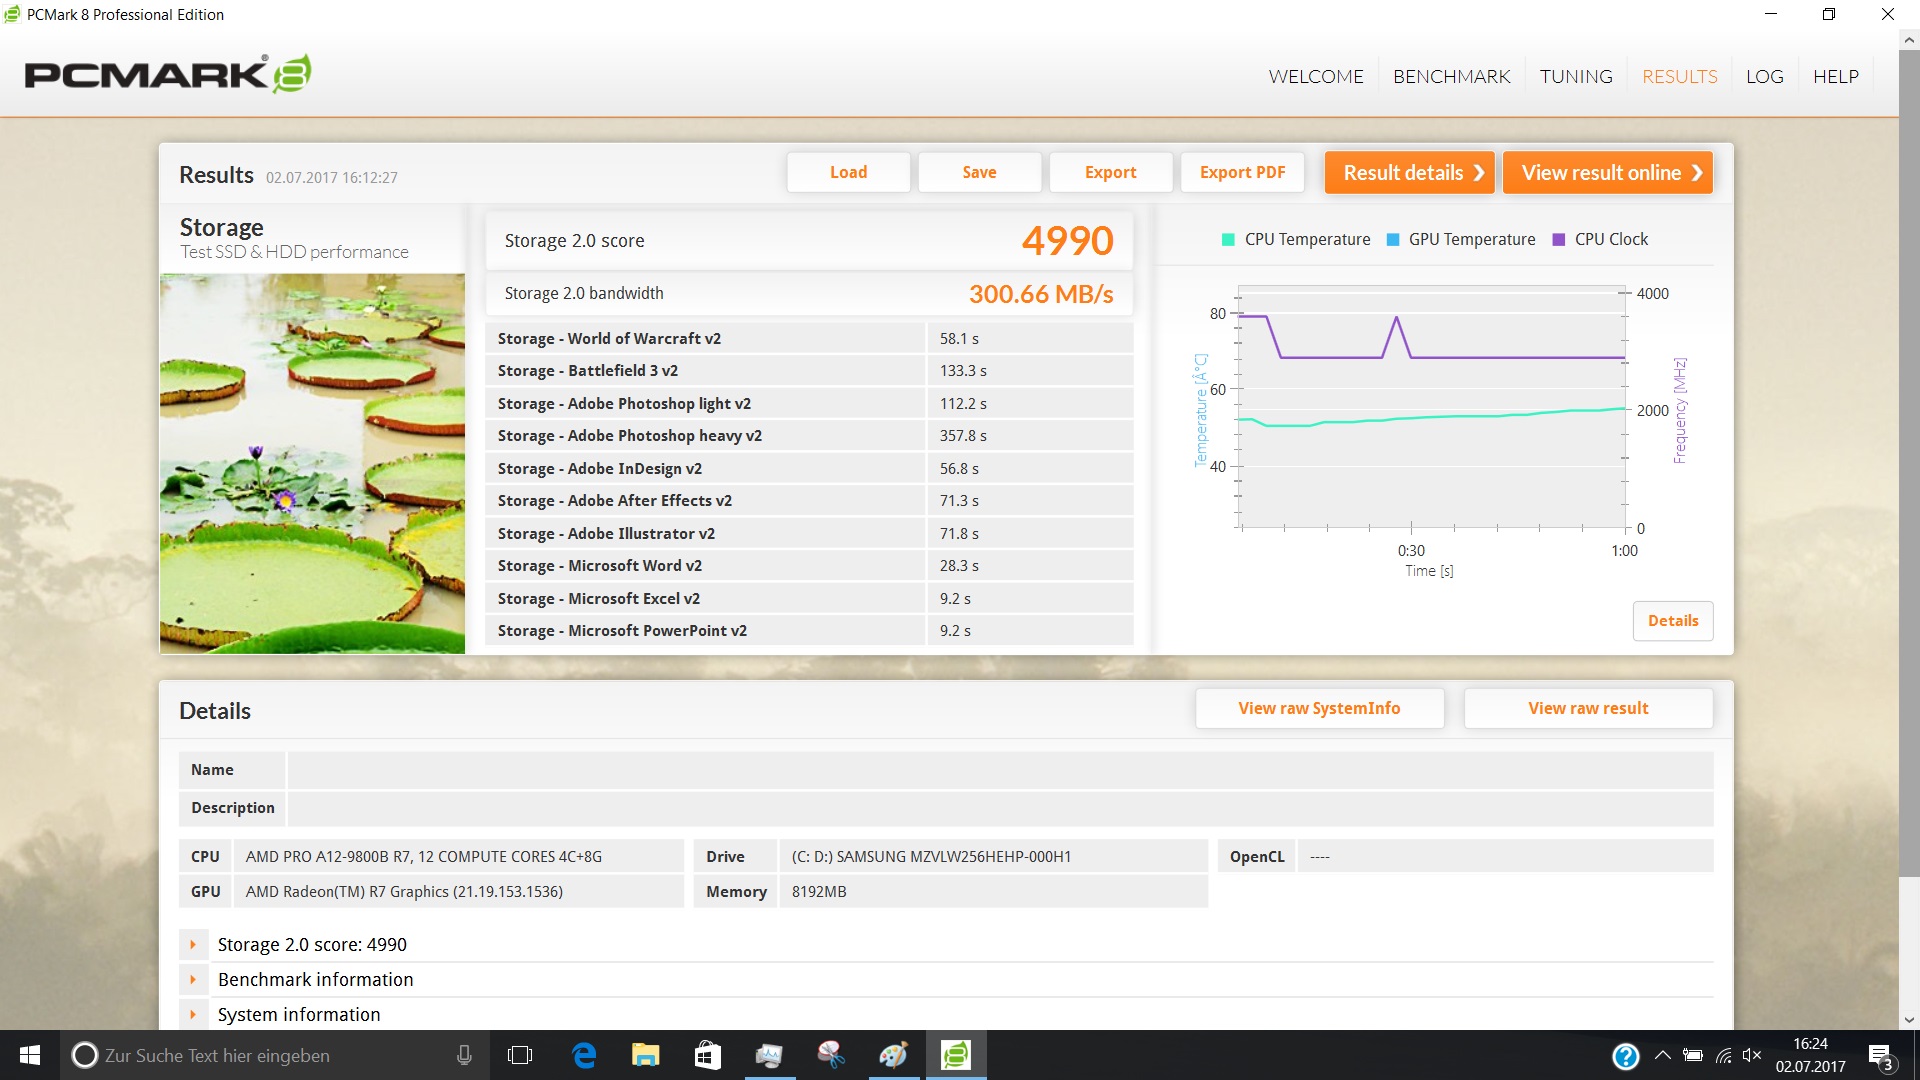The width and height of the screenshot is (1920, 1080).
Task: Open the HELP tab
Action: [x=1836, y=76]
